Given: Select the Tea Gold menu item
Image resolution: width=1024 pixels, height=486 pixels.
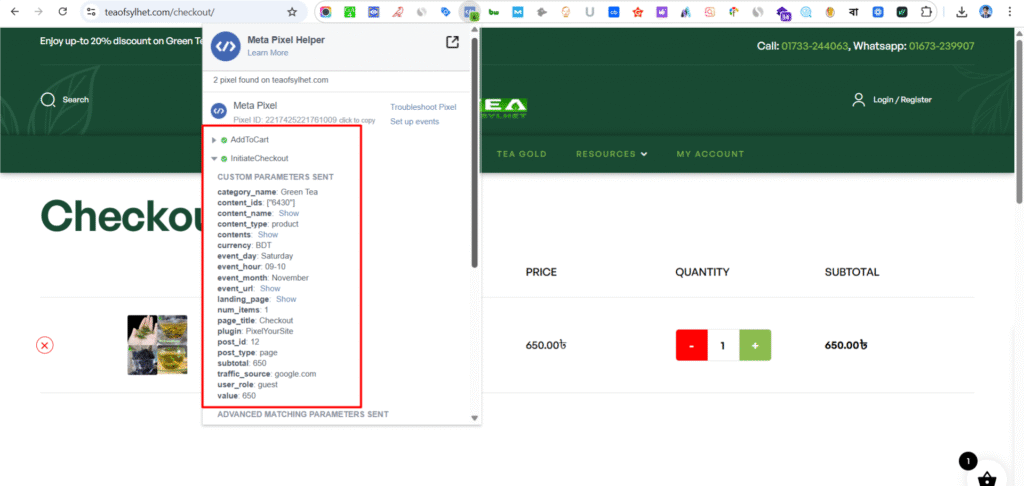Looking at the screenshot, I should point(521,154).
